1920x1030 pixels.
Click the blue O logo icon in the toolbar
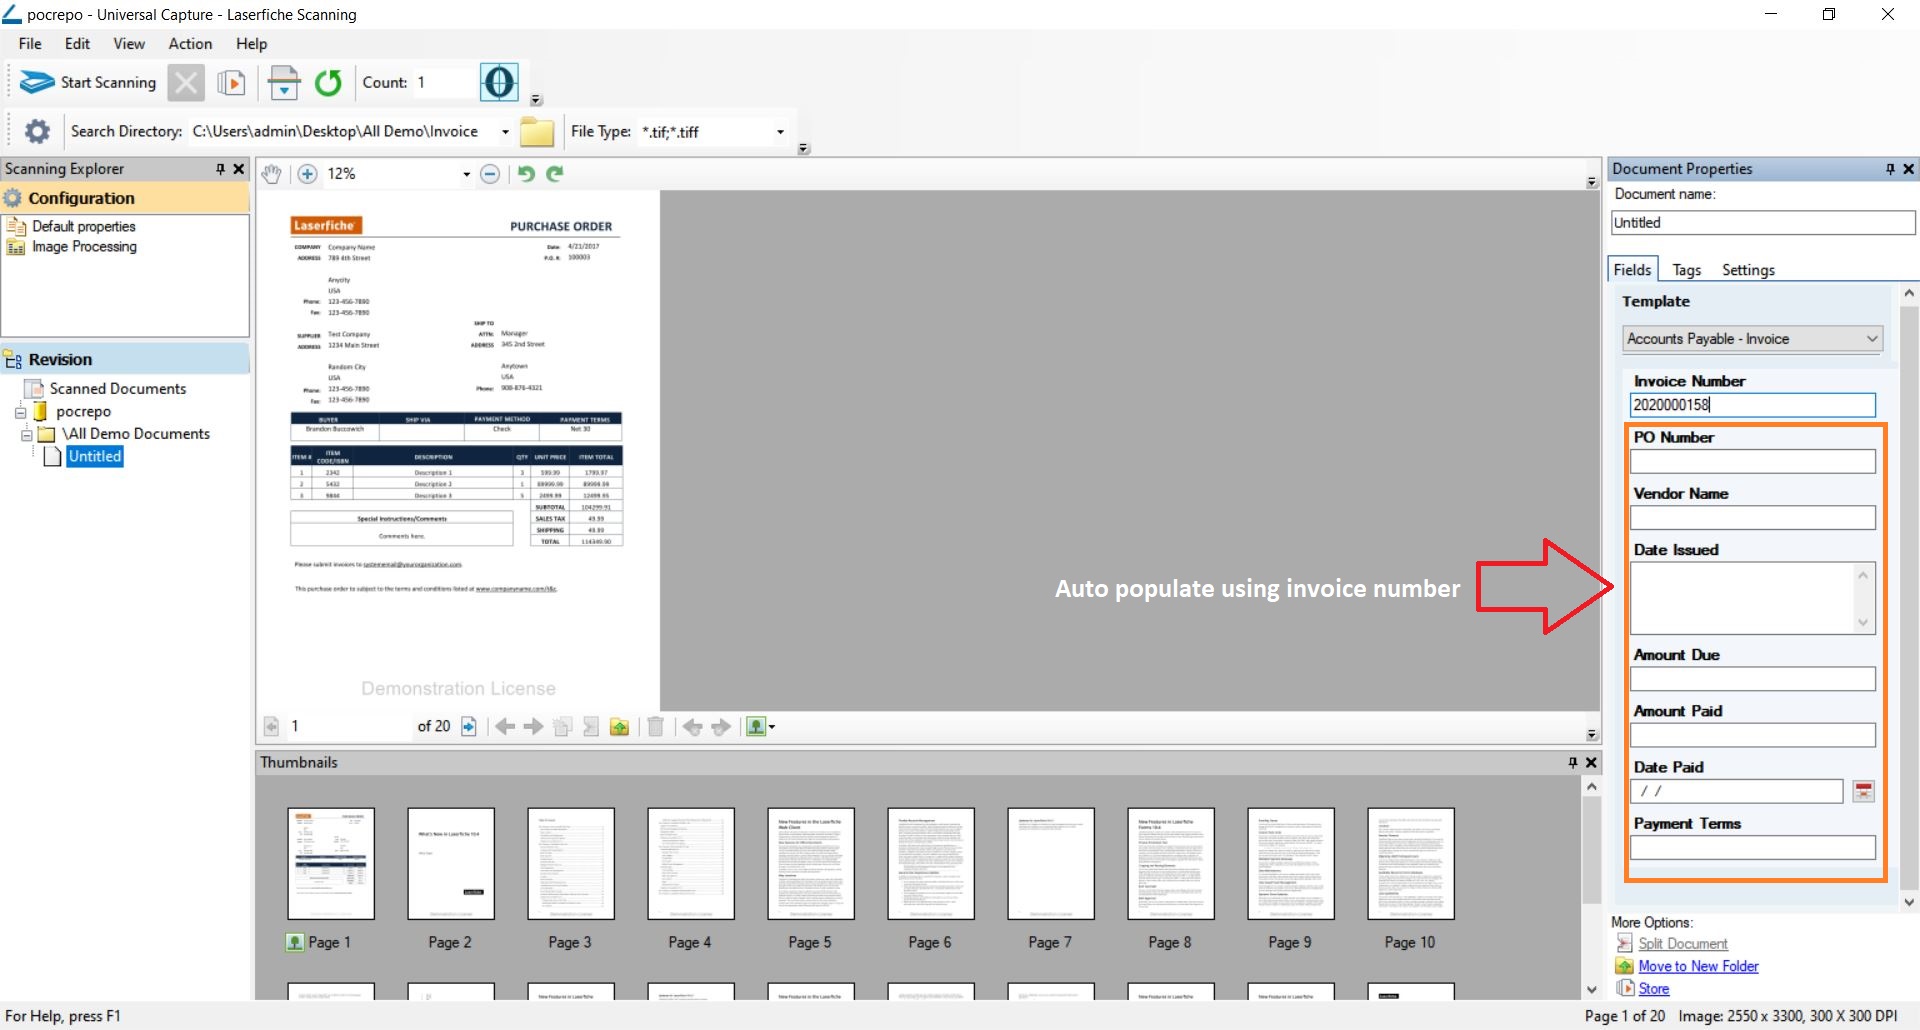pos(499,82)
